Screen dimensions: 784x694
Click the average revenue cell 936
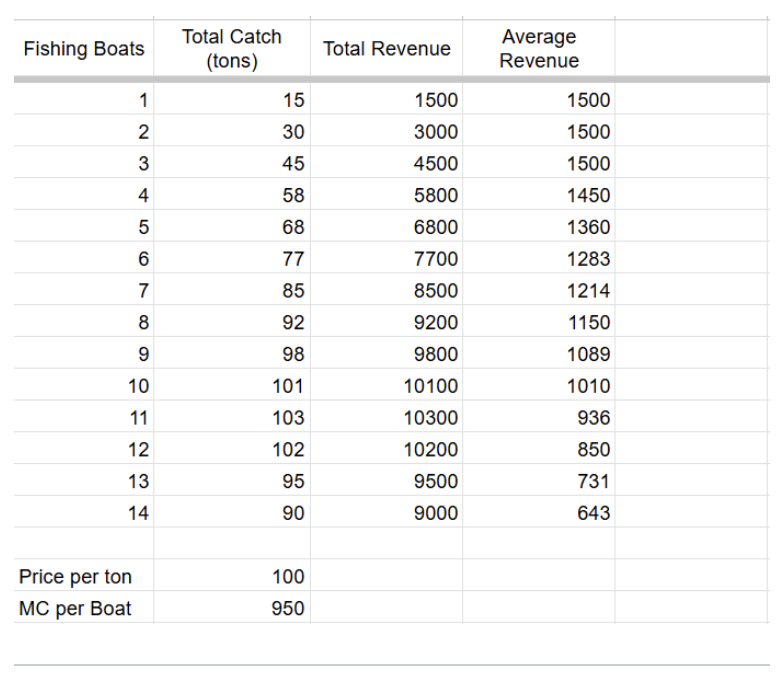(x=539, y=416)
